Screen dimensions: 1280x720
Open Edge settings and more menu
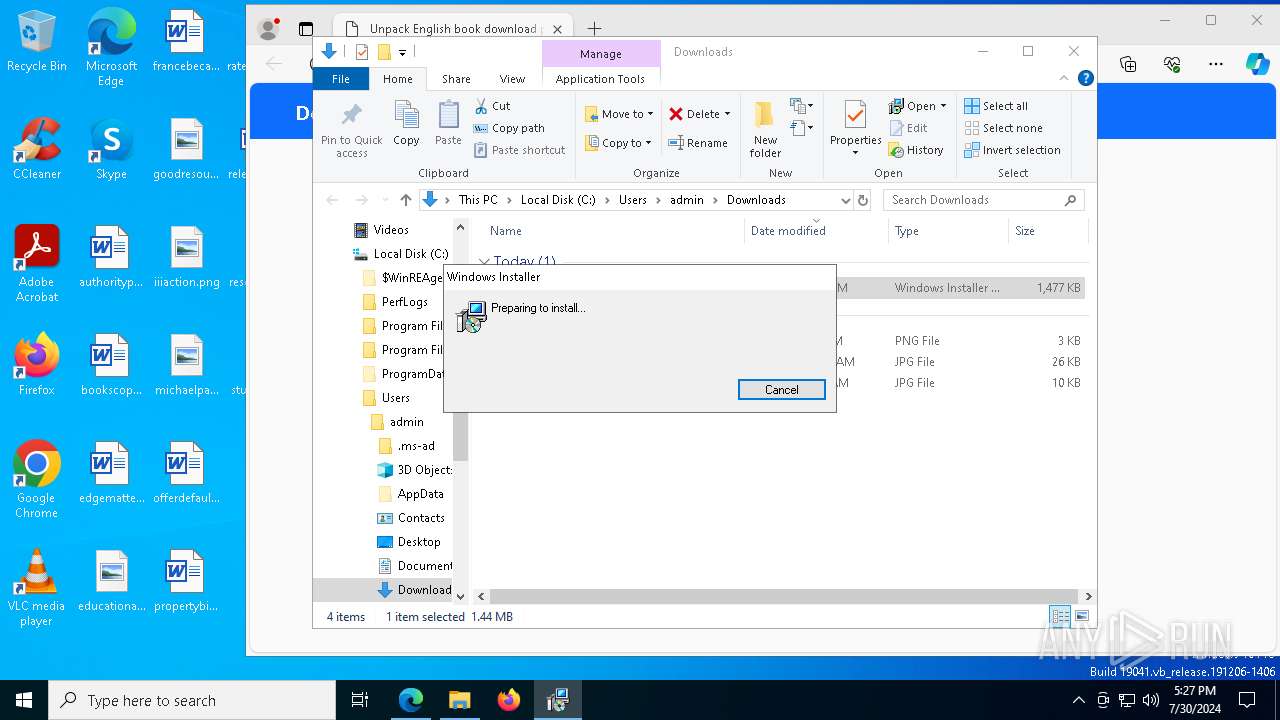click(x=1216, y=64)
